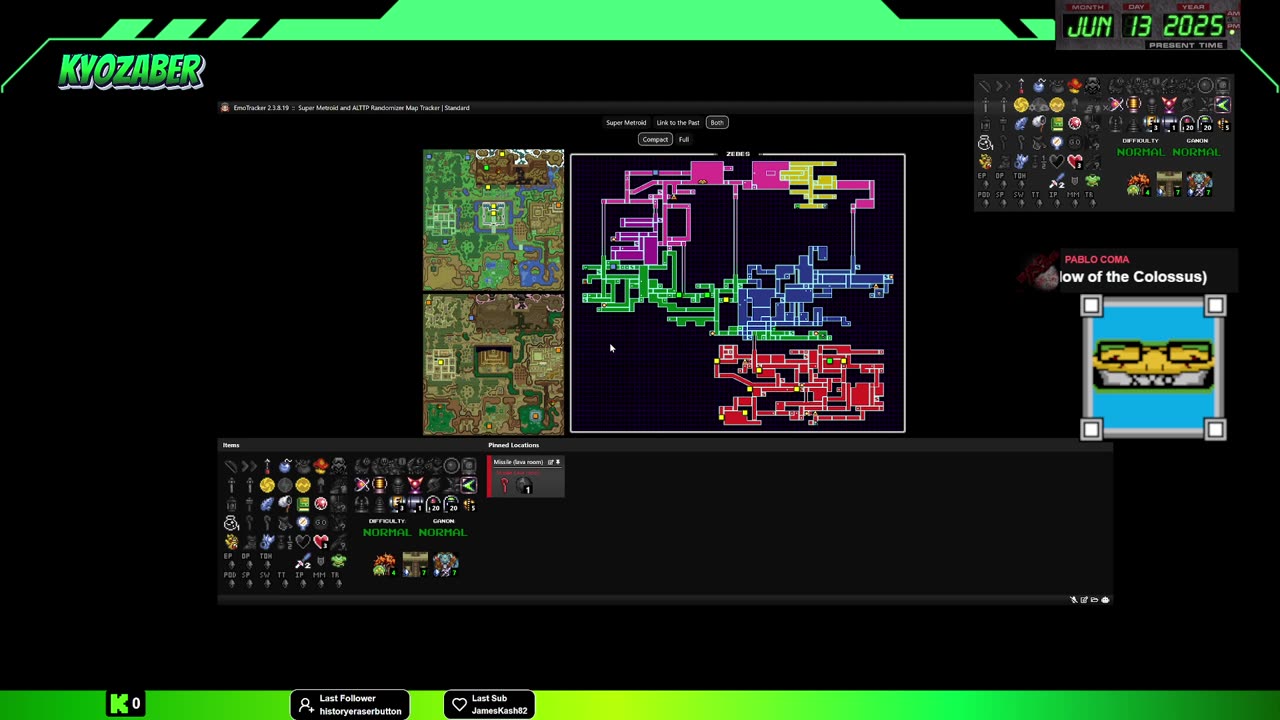This screenshot has width=1280, height=720.
Task: Increment the red heart container count in Items panel
Action: point(320,541)
